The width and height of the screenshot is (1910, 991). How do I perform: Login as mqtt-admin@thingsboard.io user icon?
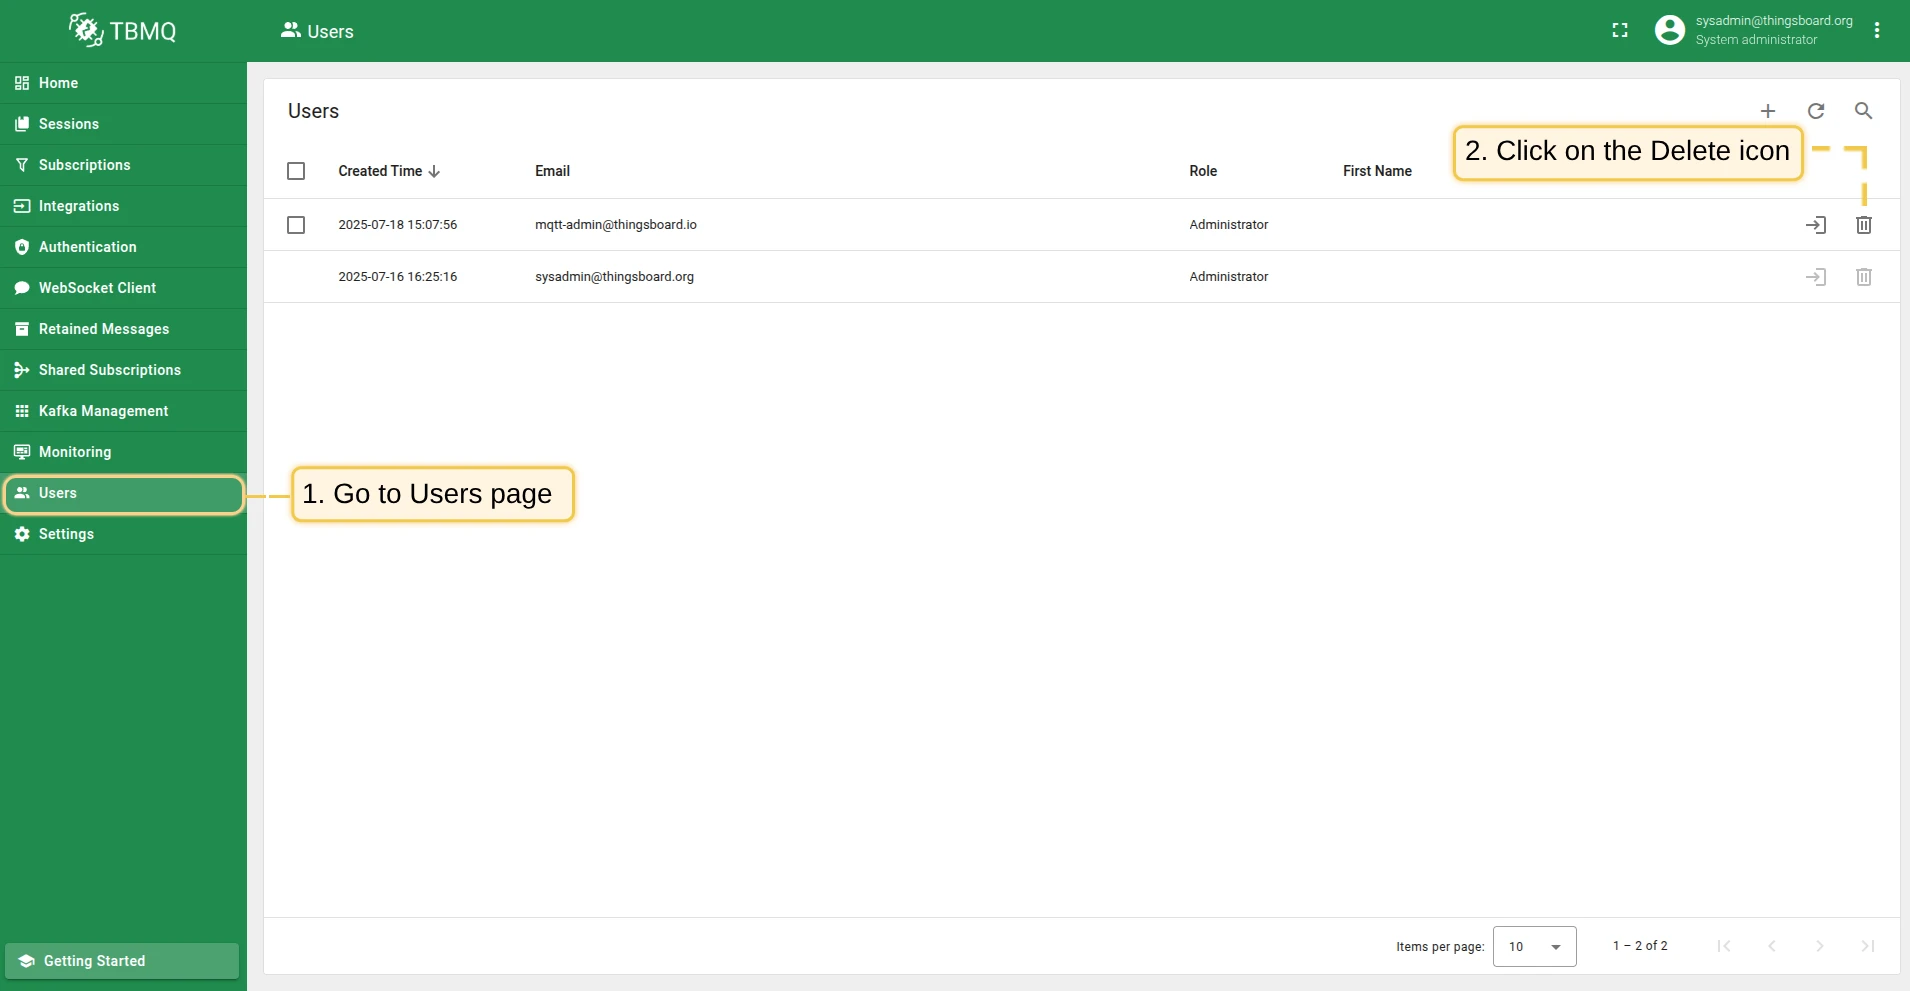1816,225
